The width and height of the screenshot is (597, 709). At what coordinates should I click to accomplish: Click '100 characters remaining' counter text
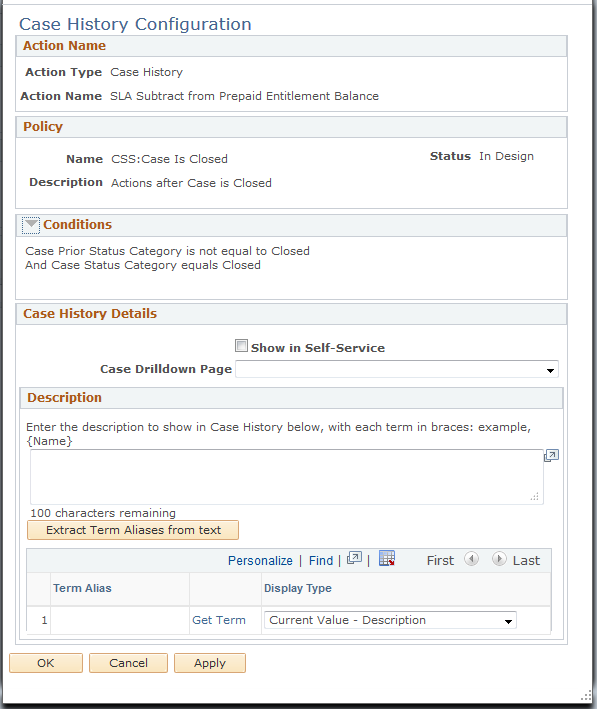(103, 513)
